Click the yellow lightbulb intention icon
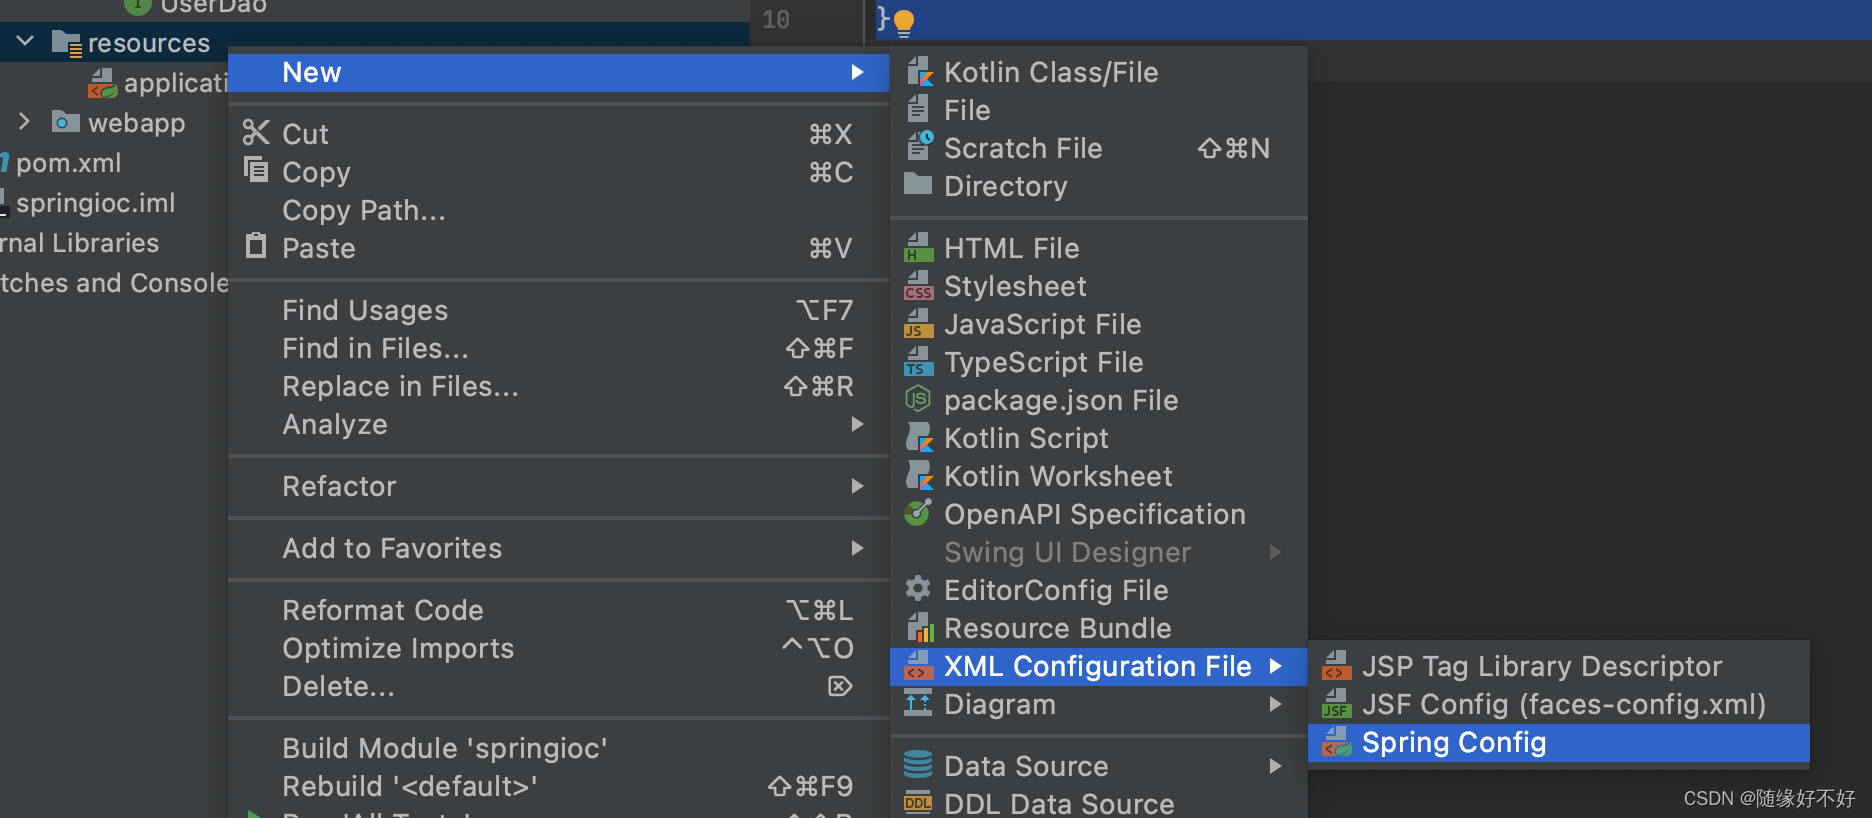Image resolution: width=1872 pixels, height=818 pixels. 904,22
